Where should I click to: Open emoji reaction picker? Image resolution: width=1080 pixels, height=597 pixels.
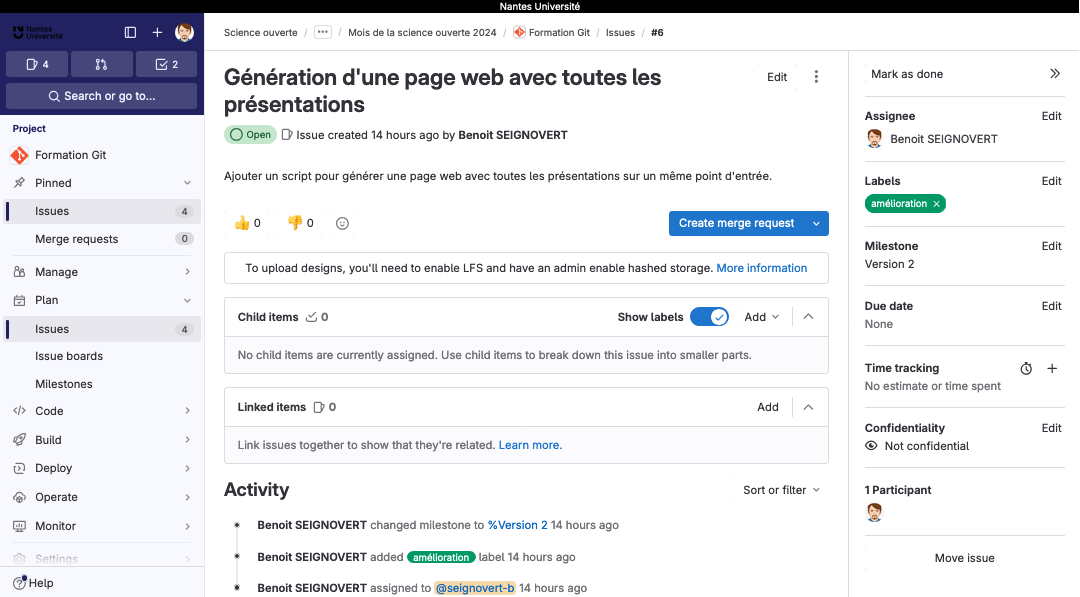pos(342,223)
